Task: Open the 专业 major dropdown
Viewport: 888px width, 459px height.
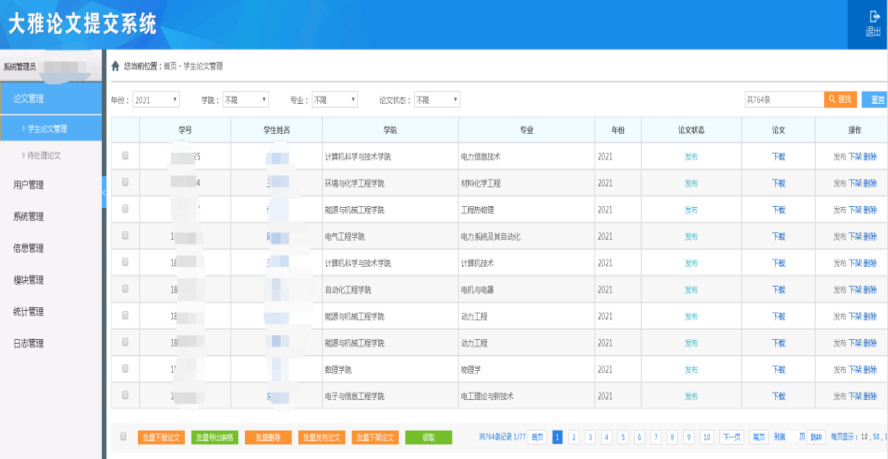Action: coord(334,100)
